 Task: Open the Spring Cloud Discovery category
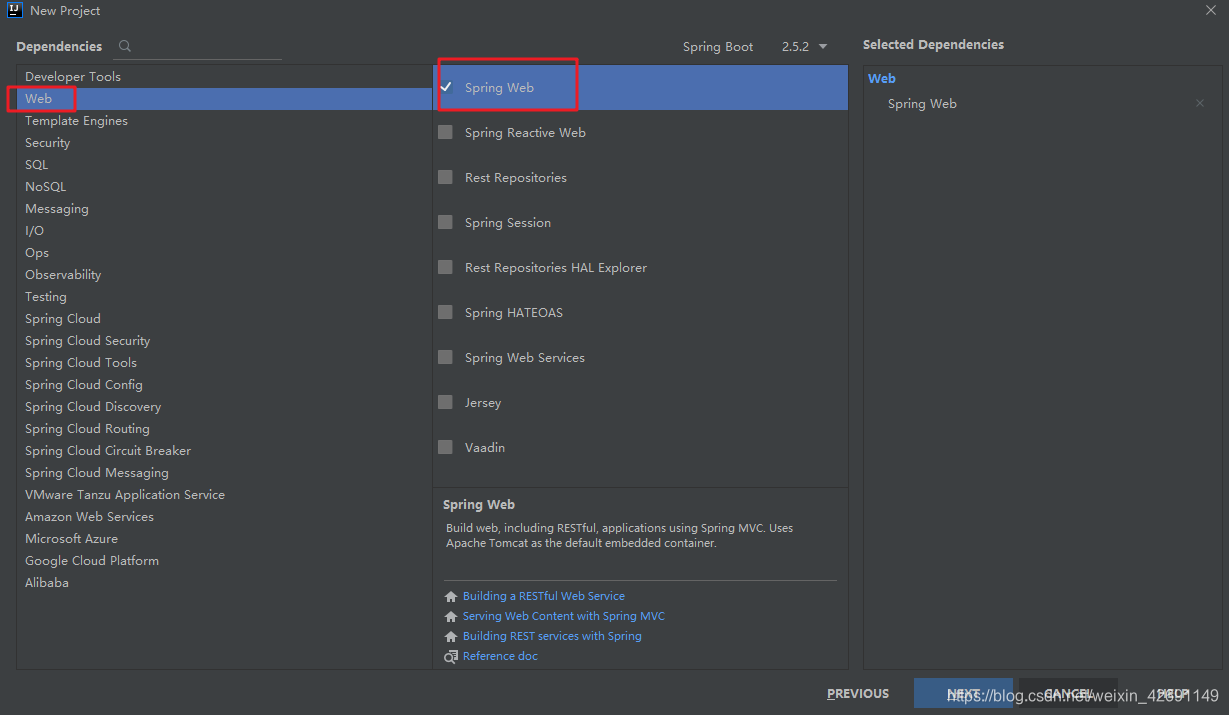224,407
